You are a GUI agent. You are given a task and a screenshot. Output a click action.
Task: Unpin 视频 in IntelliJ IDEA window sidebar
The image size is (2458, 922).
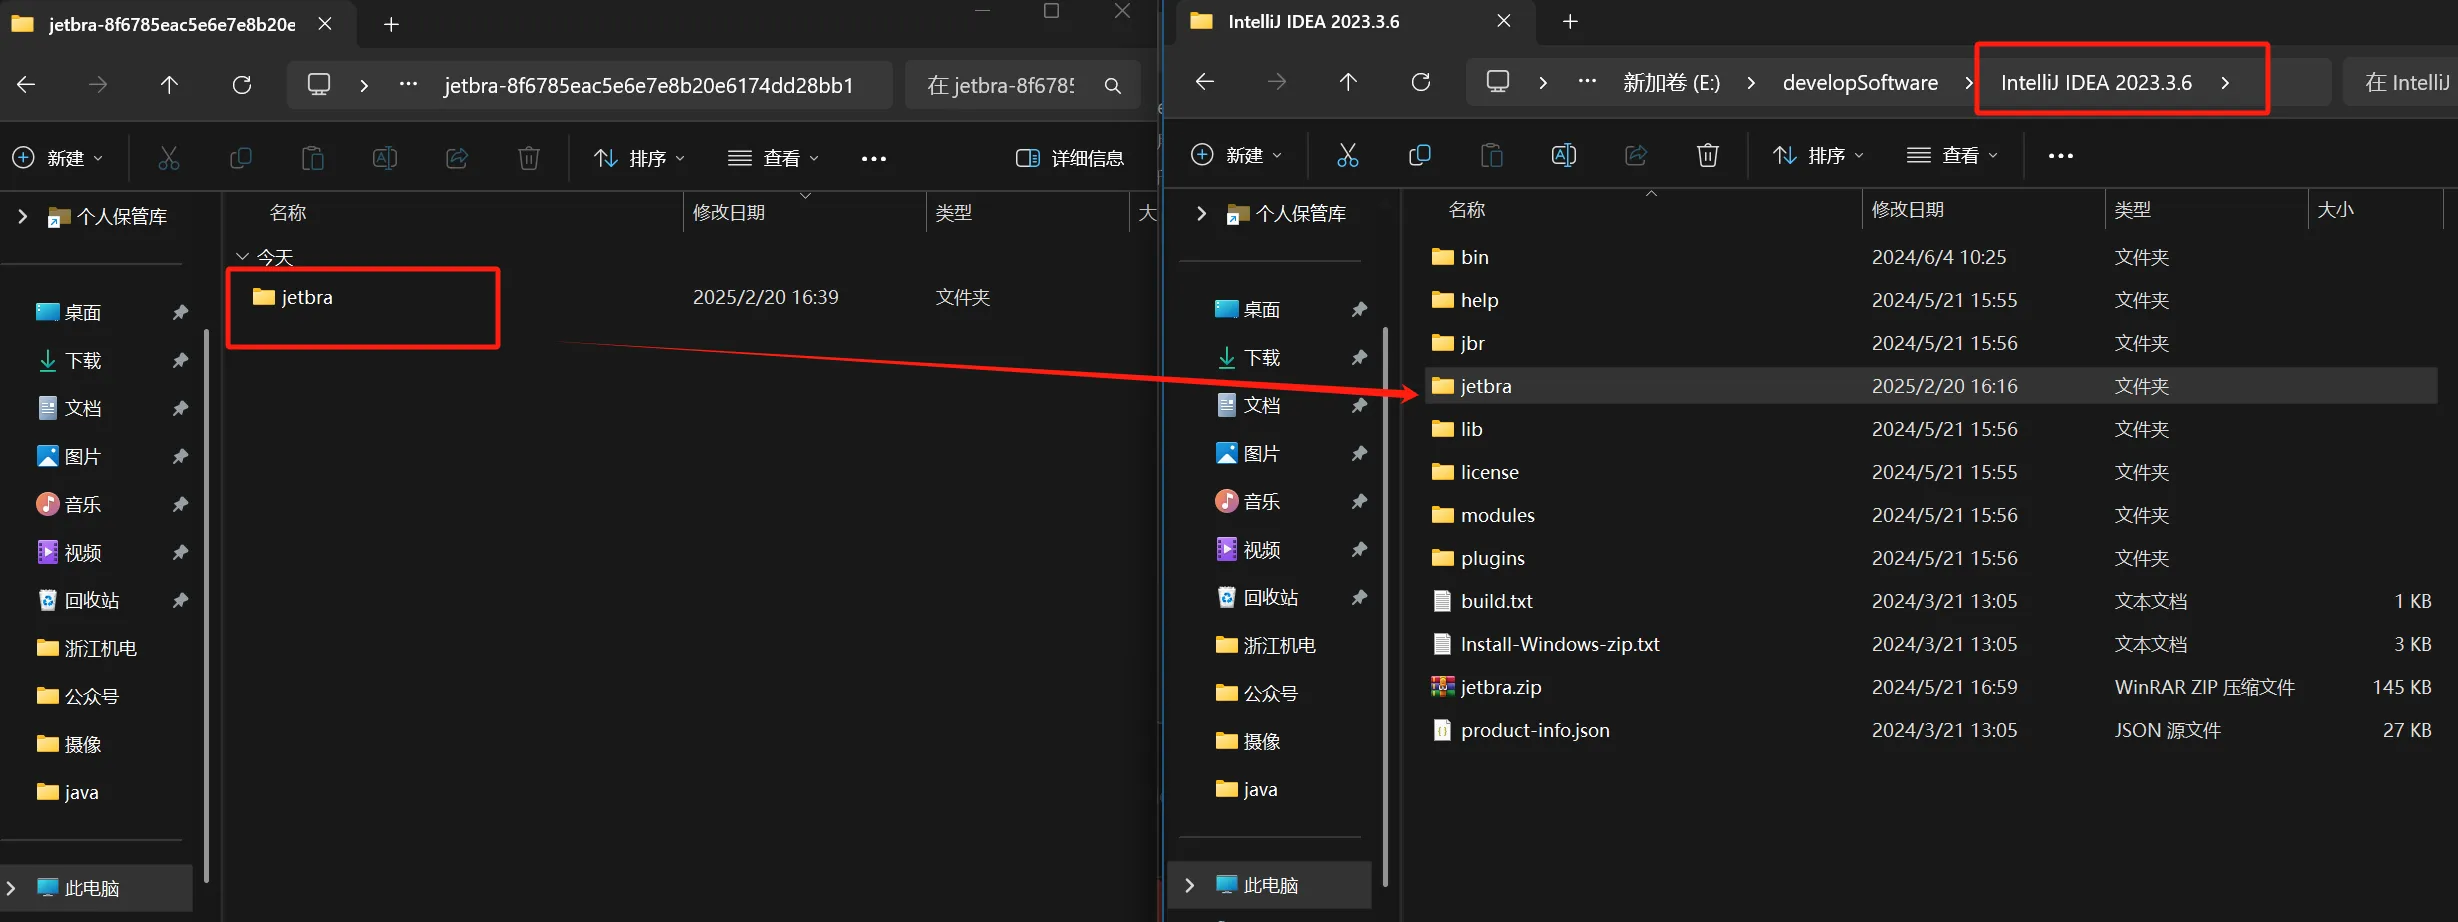1359,549
